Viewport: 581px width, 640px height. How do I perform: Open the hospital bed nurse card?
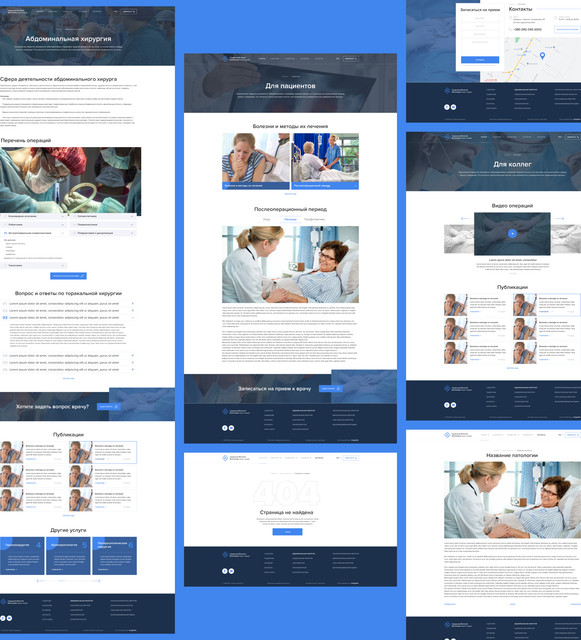[x=325, y=161]
